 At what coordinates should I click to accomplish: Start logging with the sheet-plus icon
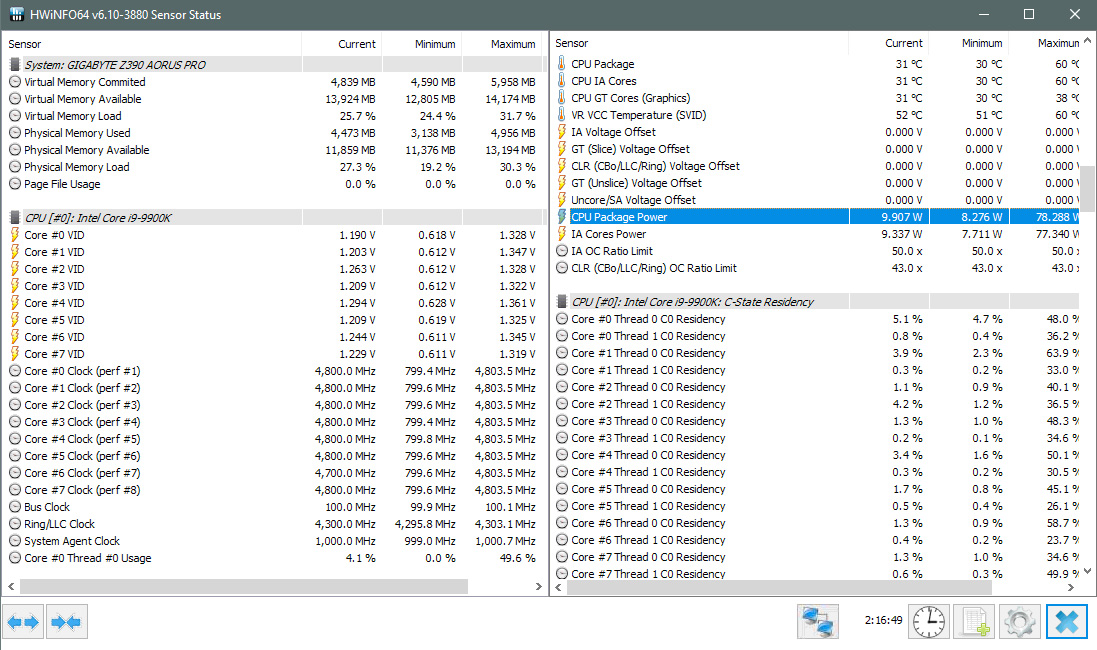click(x=974, y=621)
